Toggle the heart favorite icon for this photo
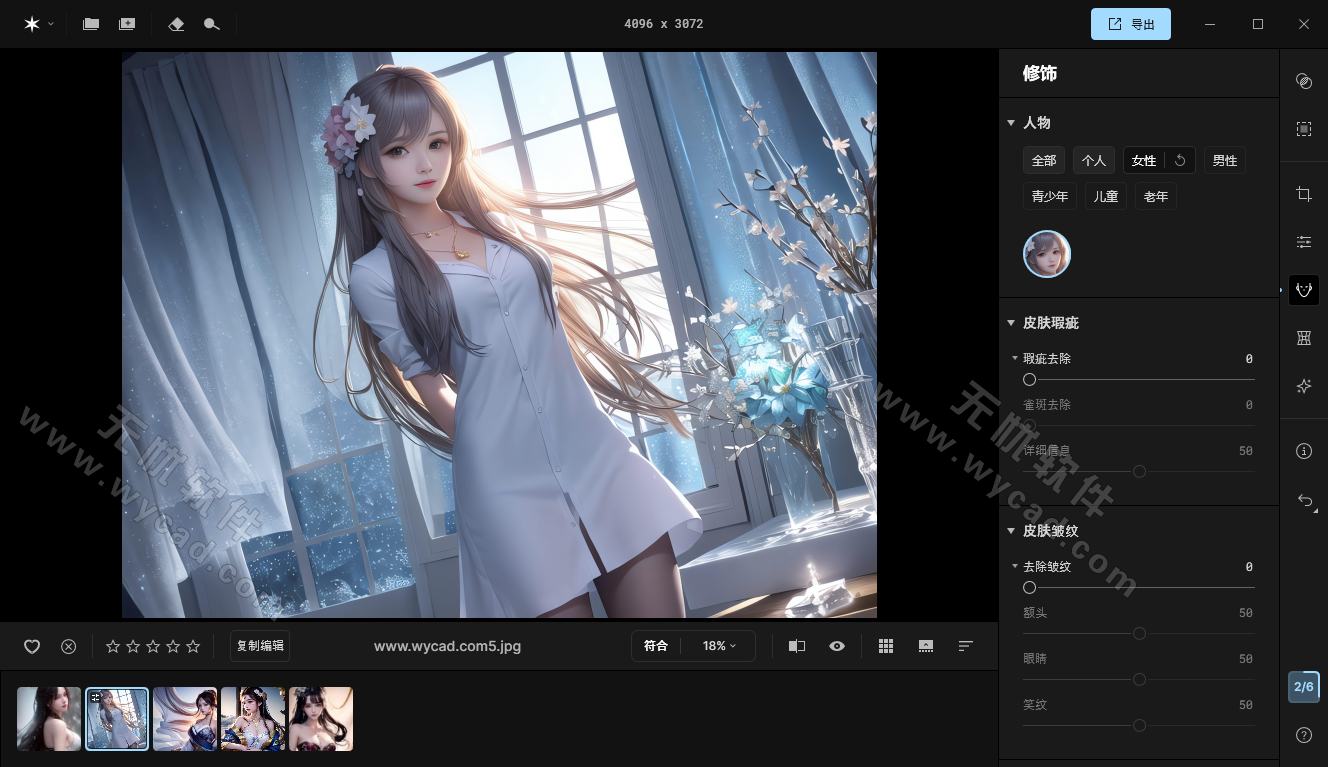The width and height of the screenshot is (1328, 767). point(32,646)
